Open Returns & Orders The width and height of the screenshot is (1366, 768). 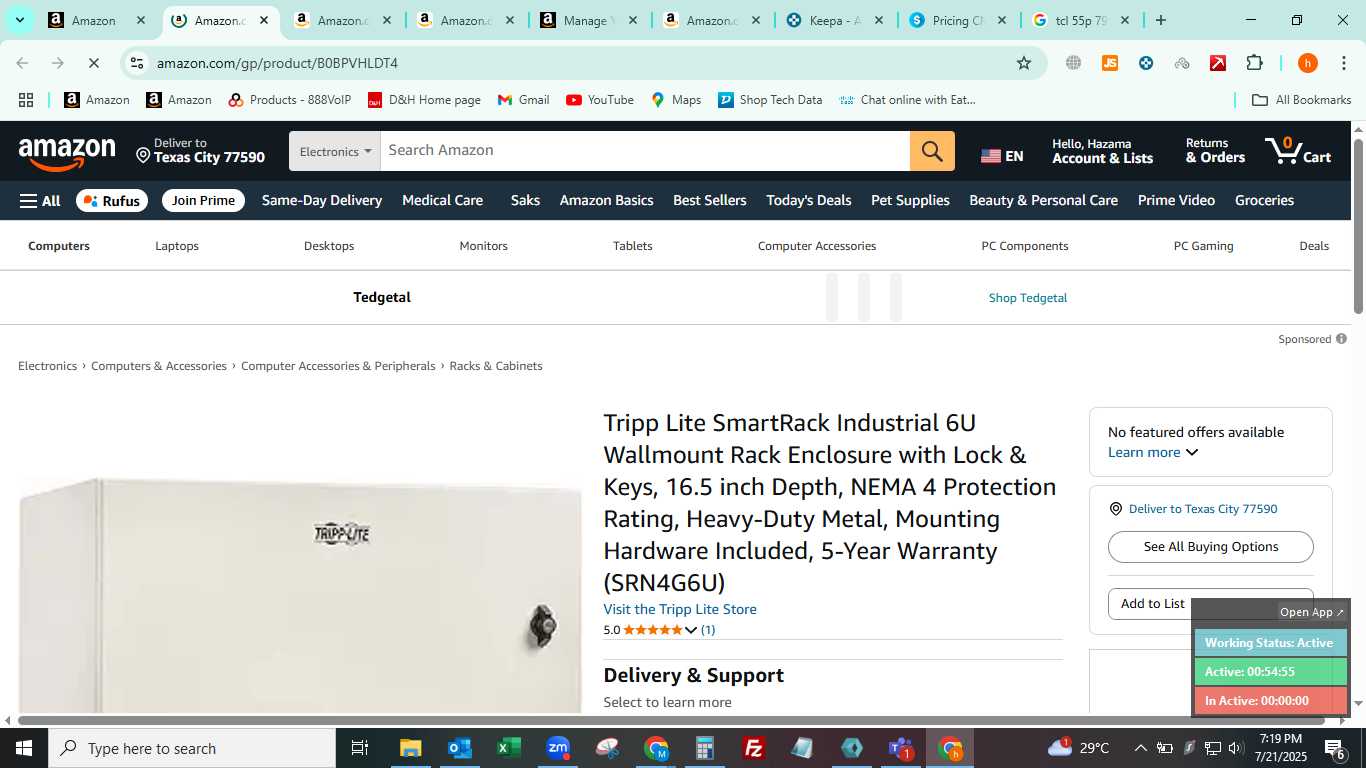(x=1215, y=151)
